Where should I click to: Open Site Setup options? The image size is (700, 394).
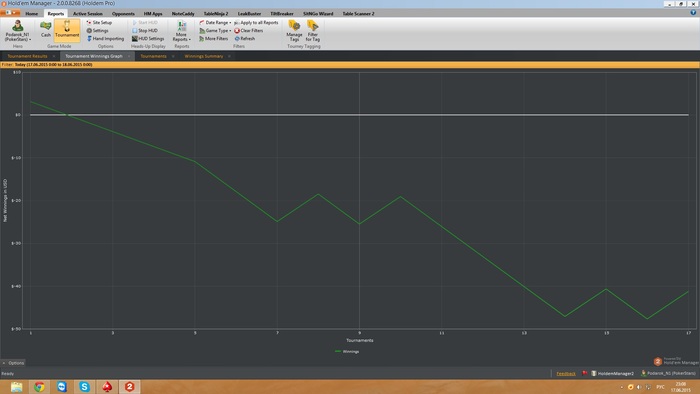pyautogui.click(x=99, y=22)
